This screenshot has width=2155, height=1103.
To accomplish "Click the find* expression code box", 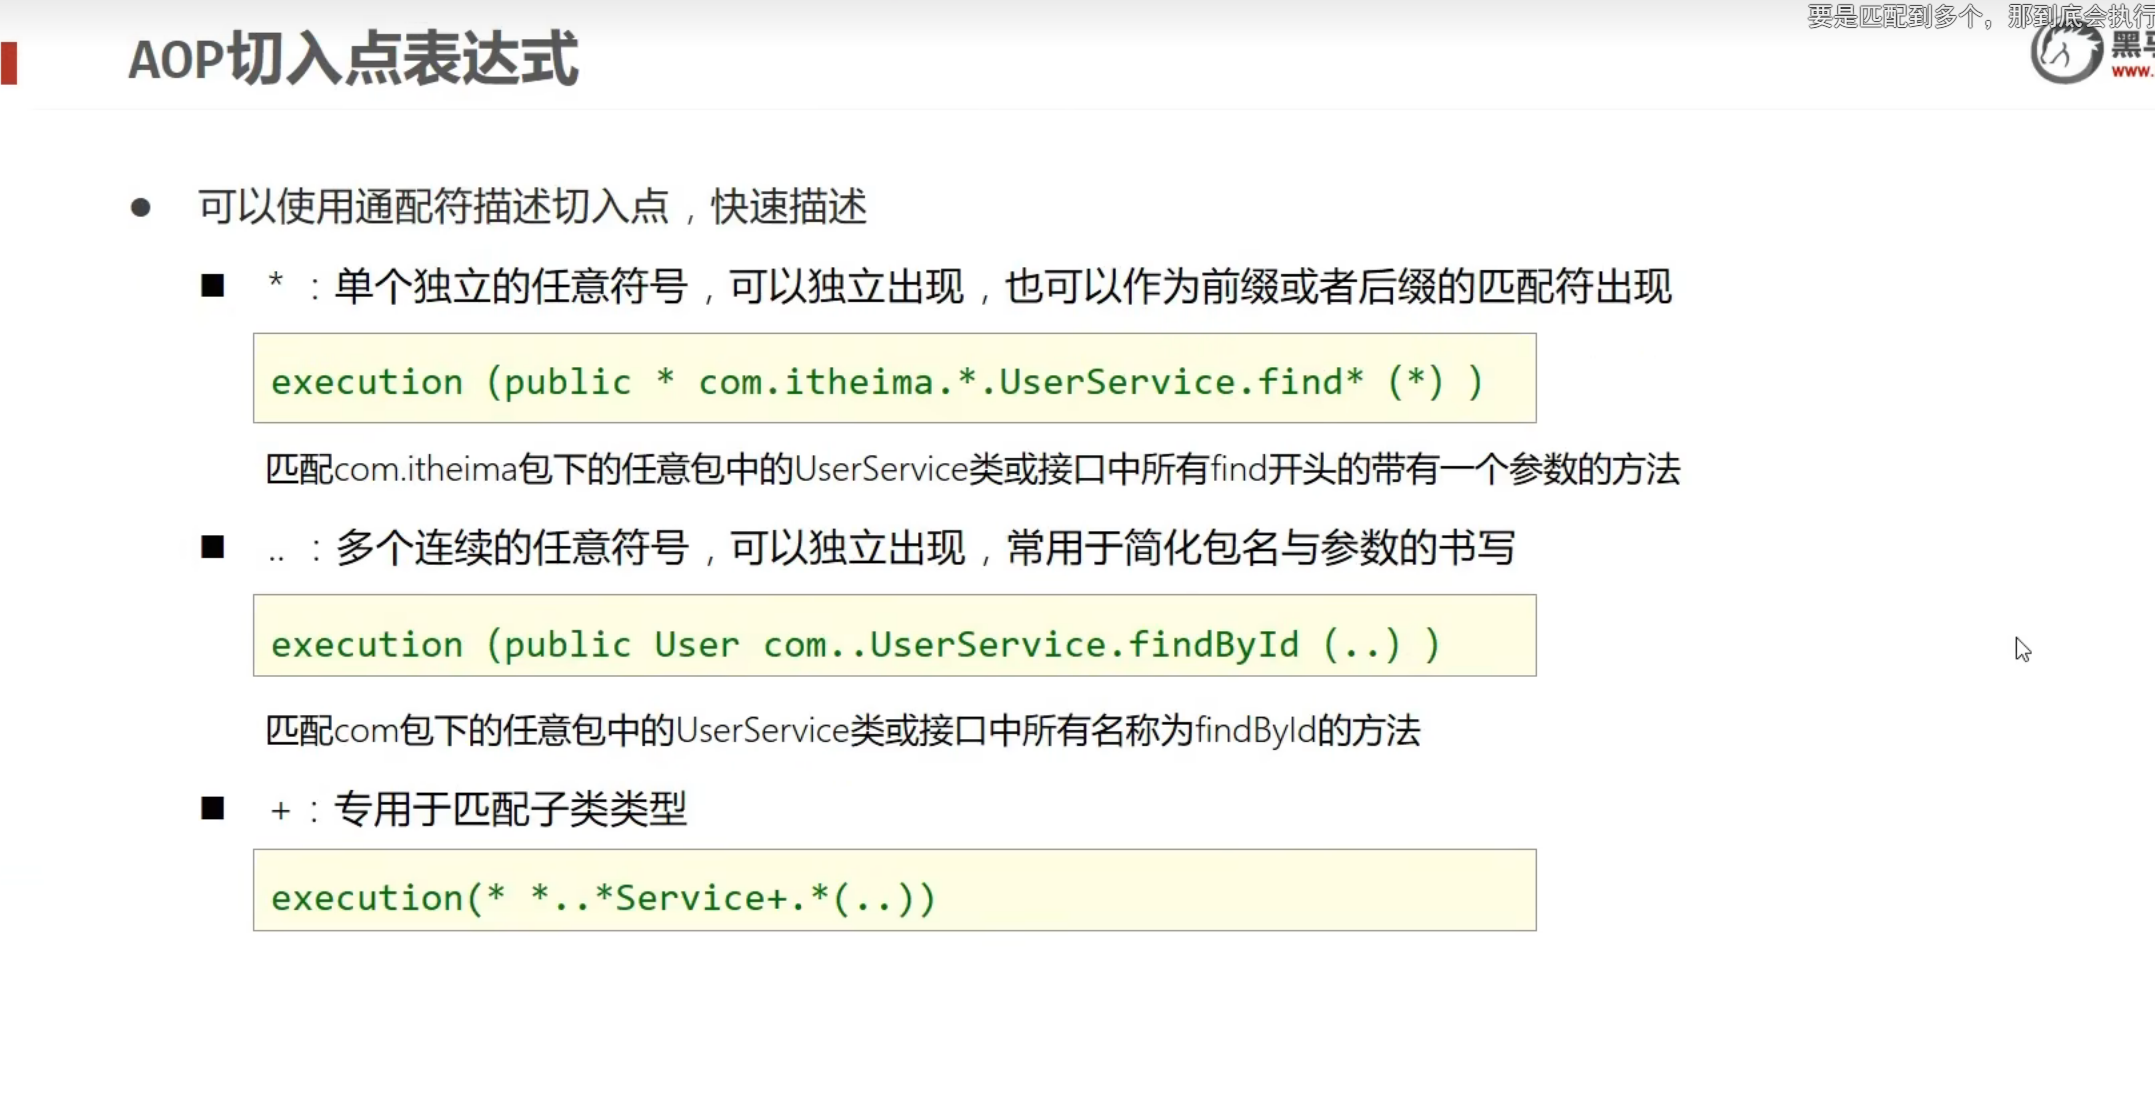I will (x=894, y=378).
